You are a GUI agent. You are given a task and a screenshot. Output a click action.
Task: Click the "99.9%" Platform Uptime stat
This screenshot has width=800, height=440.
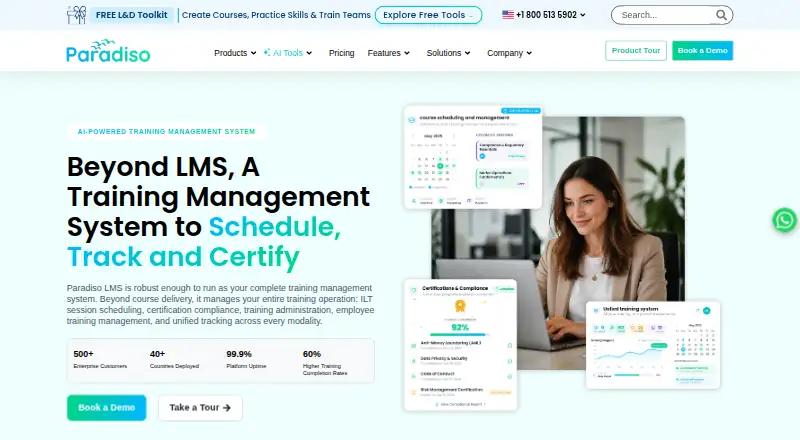[246, 359]
